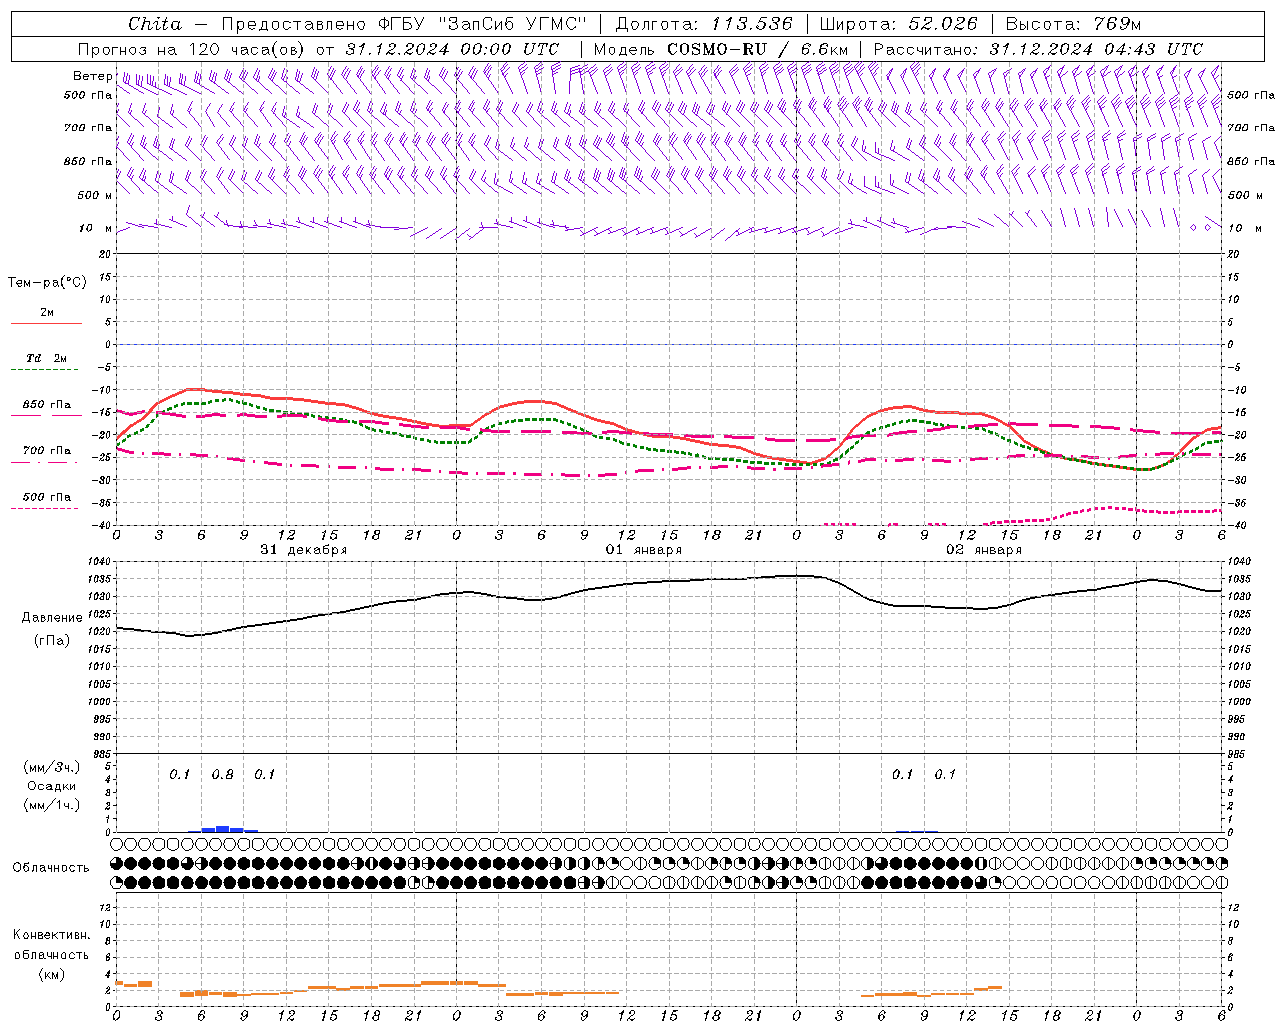Select the "(мм/3ч.)" precipitation unit label
This screenshot has width=1280, height=1024.
click(52, 767)
